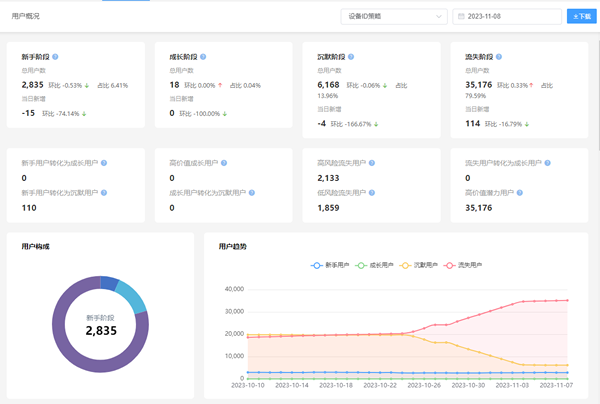Click the 用户构成 panel title
This screenshot has width=600, height=404.
pyautogui.click(x=36, y=246)
